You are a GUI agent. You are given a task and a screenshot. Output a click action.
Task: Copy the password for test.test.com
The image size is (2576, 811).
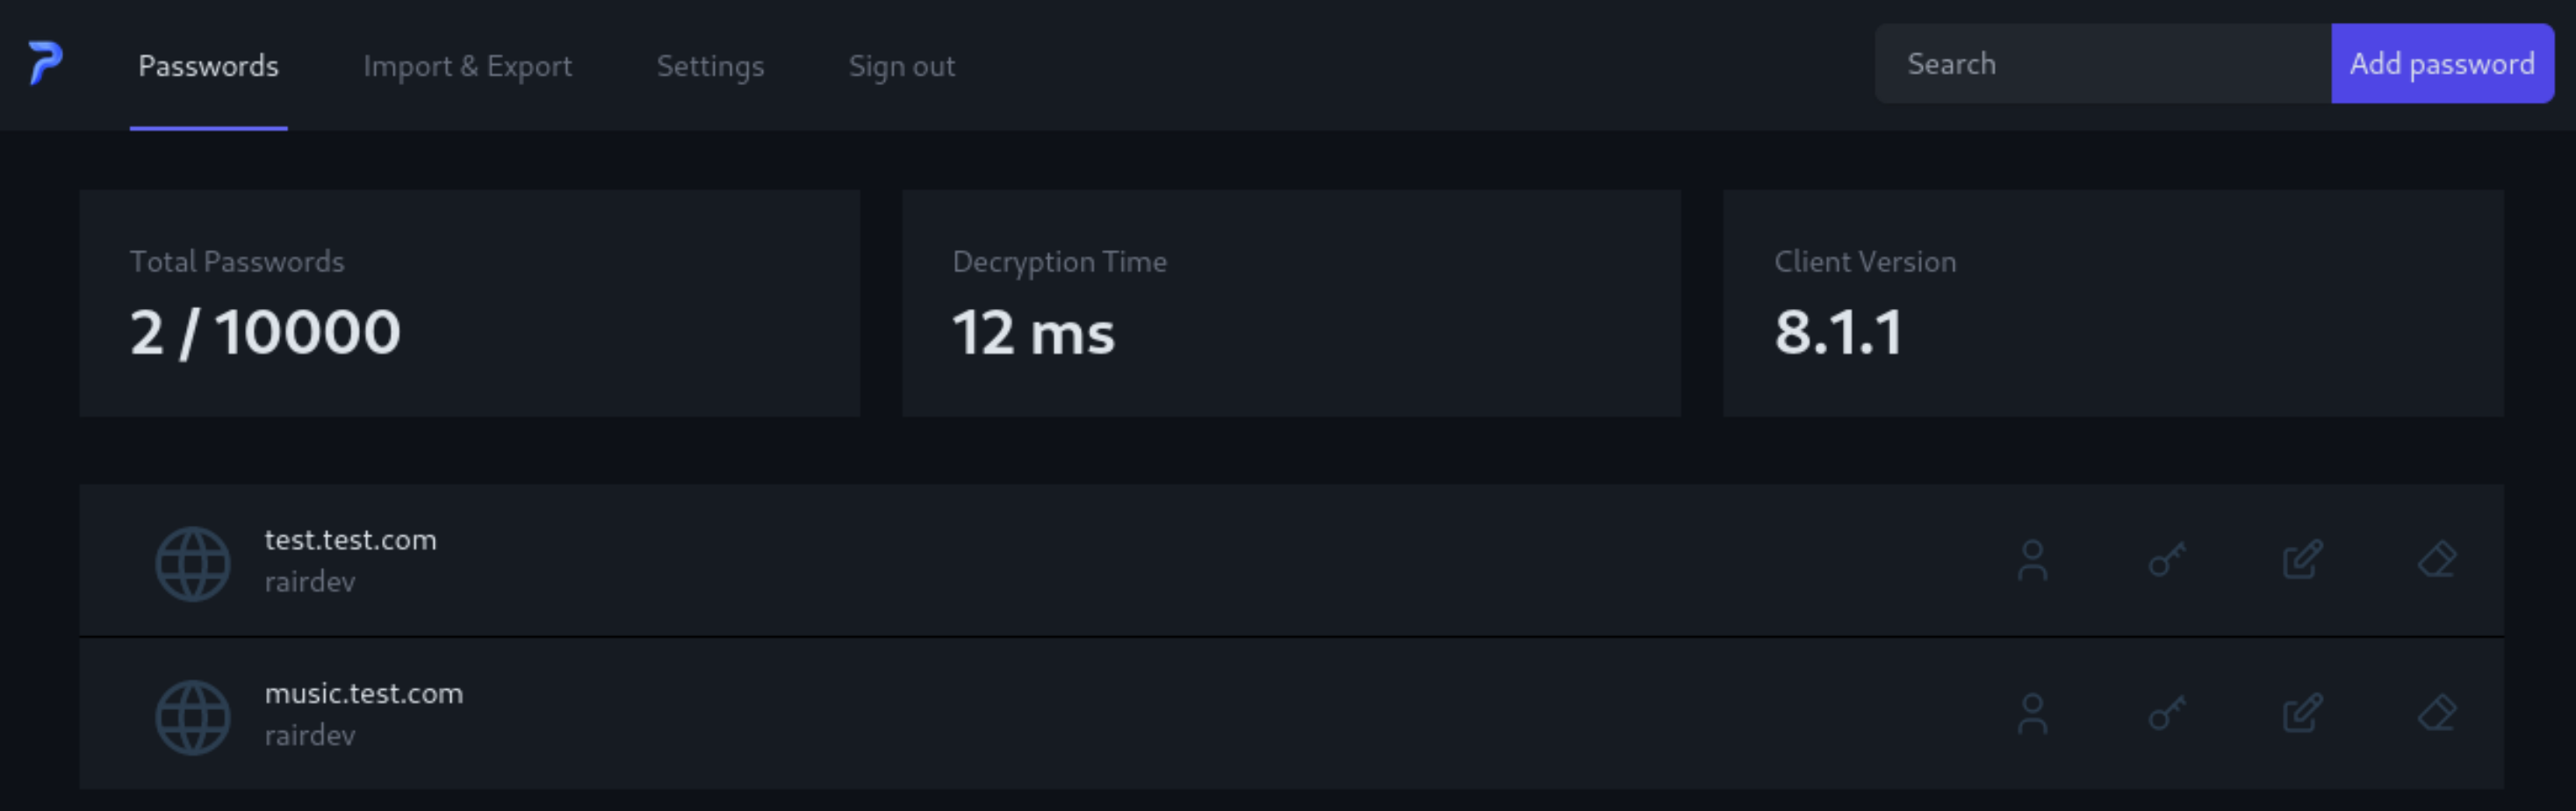coord(2166,562)
